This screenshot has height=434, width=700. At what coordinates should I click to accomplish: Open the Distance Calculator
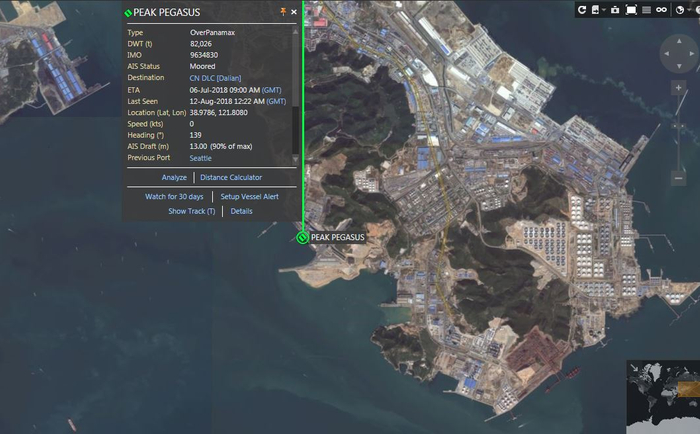coord(231,177)
